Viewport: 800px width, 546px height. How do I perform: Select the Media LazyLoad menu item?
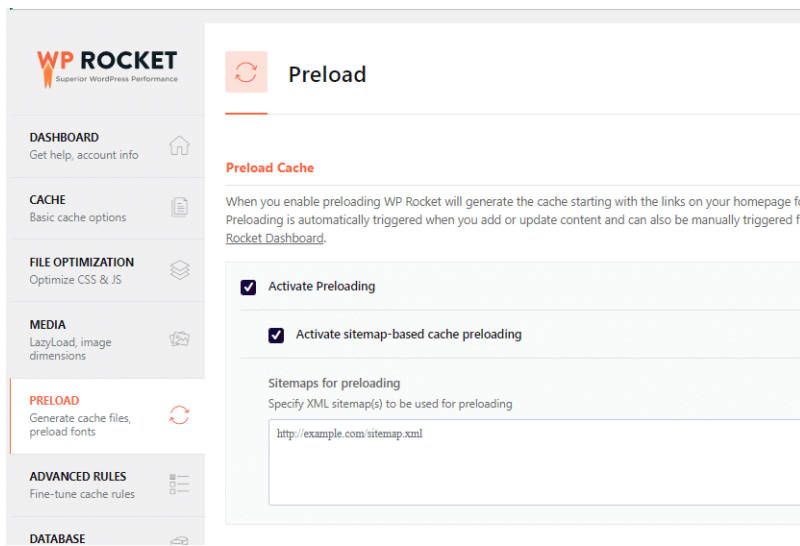[x=107, y=340]
